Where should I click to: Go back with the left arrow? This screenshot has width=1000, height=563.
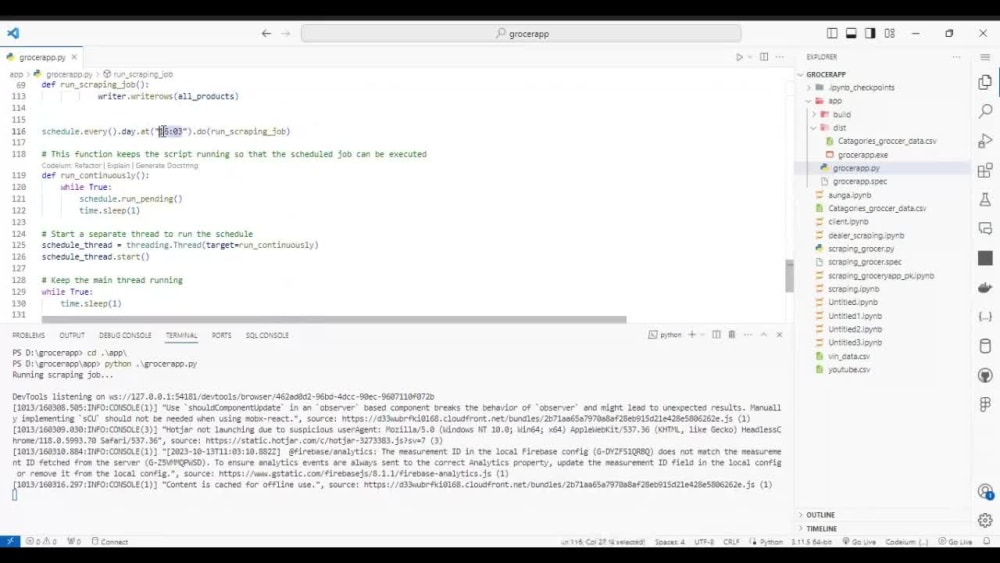click(x=266, y=33)
